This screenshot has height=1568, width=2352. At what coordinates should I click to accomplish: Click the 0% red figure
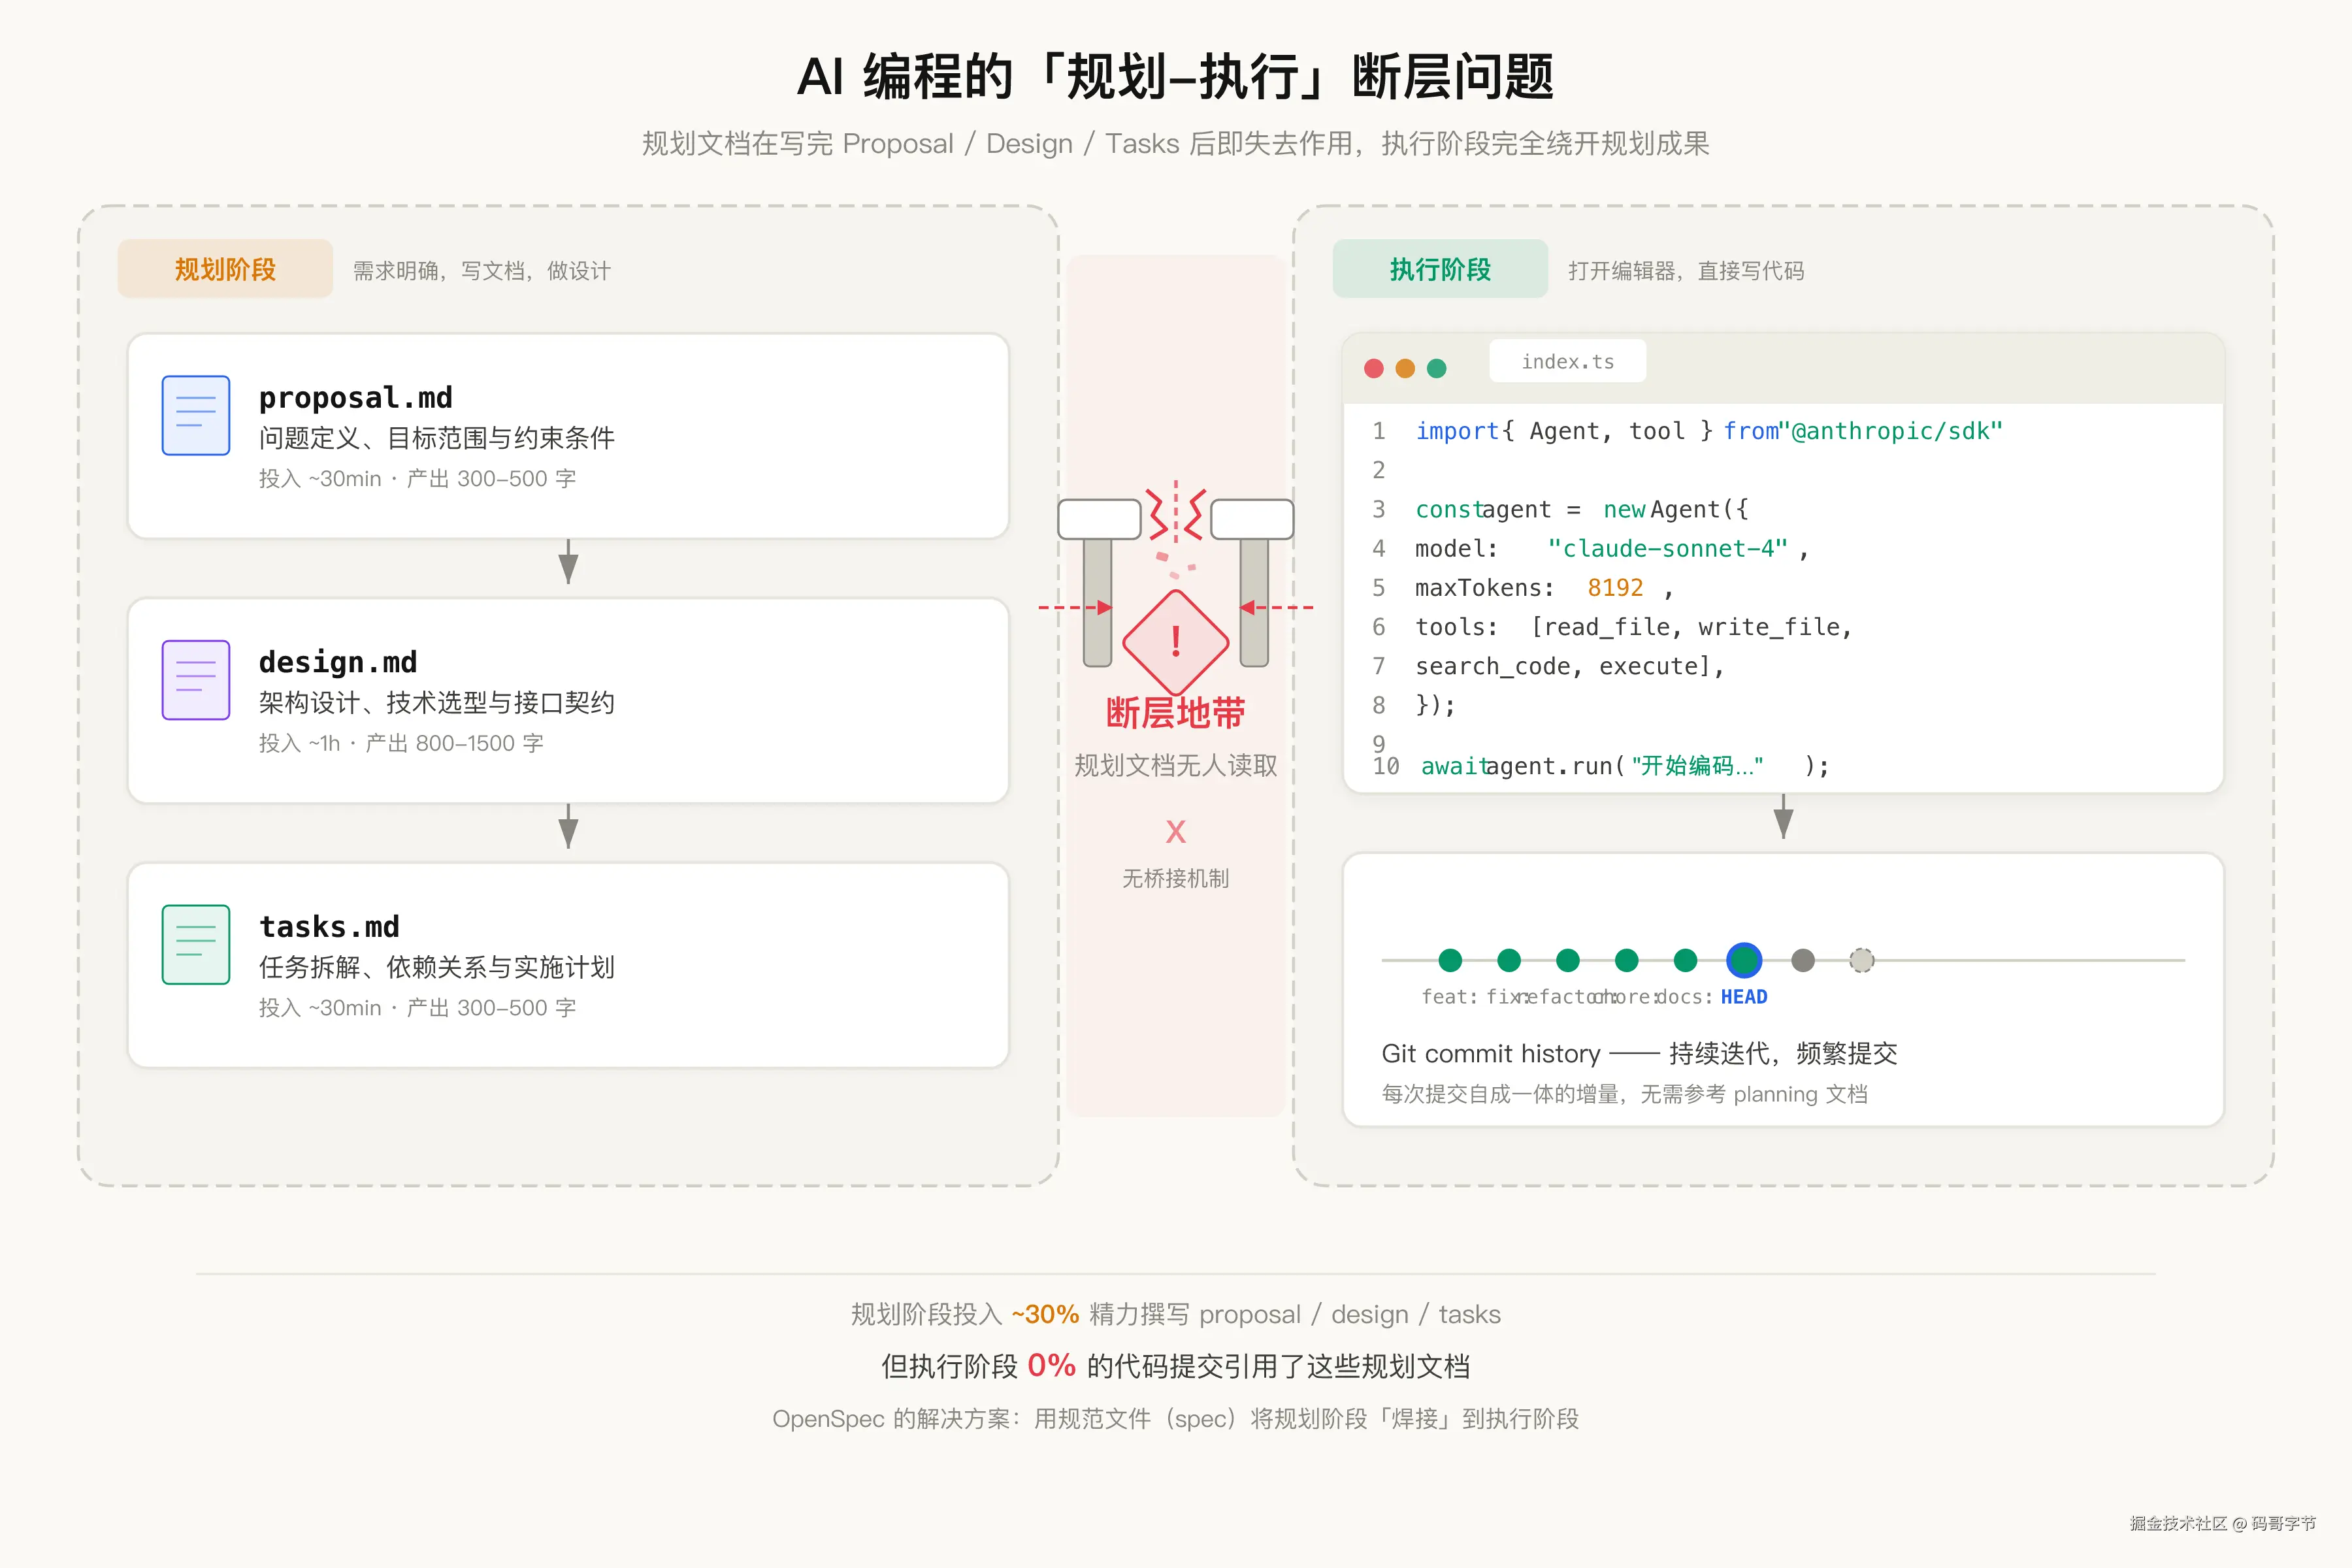tap(1051, 1365)
